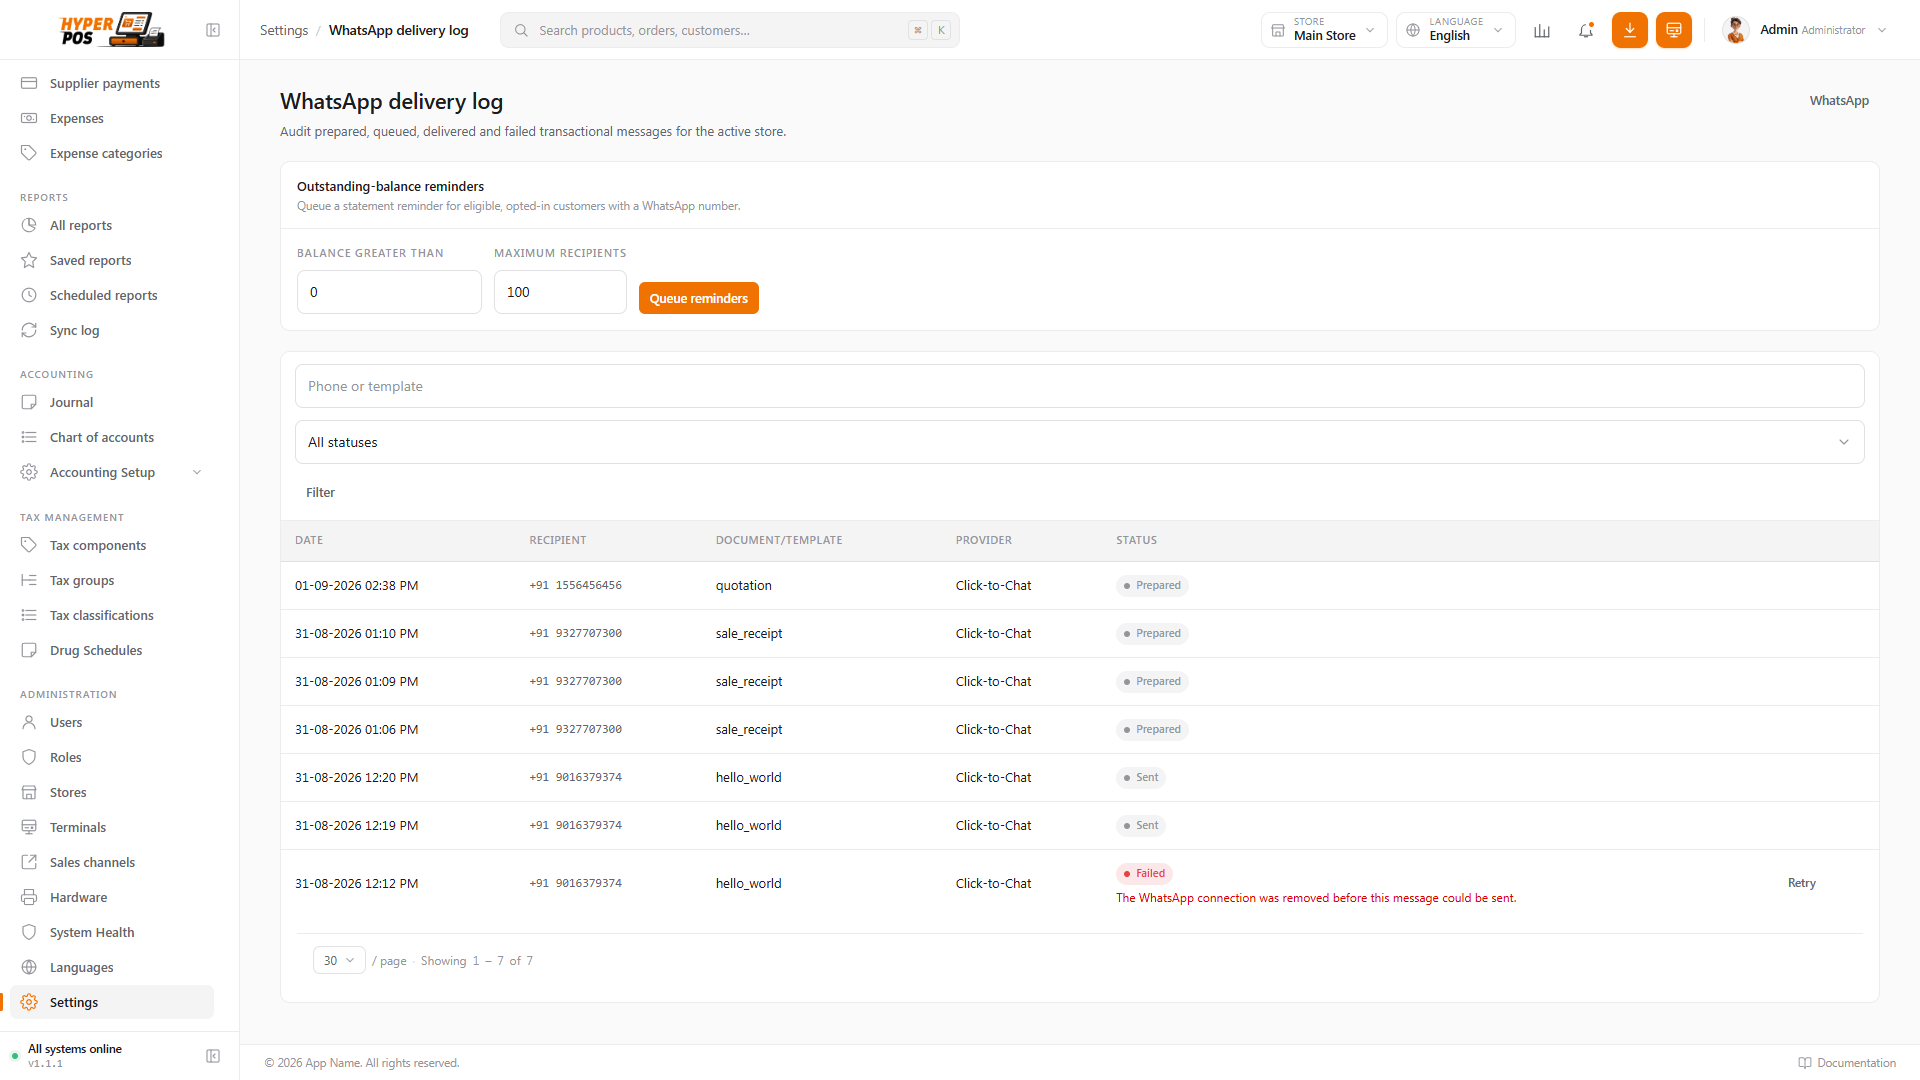Click the Filter button
This screenshot has width=1920, height=1080.
(320, 492)
